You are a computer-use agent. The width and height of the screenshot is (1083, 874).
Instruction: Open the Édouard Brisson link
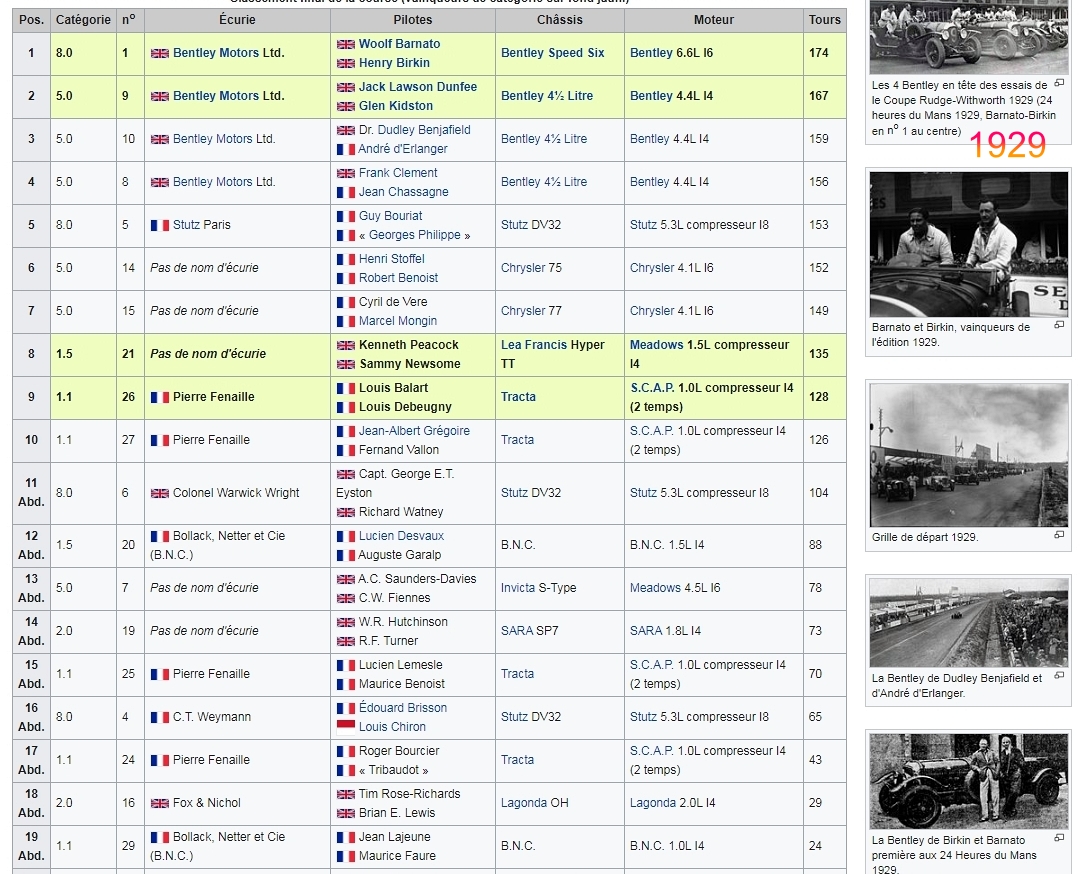tap(403, 708)
